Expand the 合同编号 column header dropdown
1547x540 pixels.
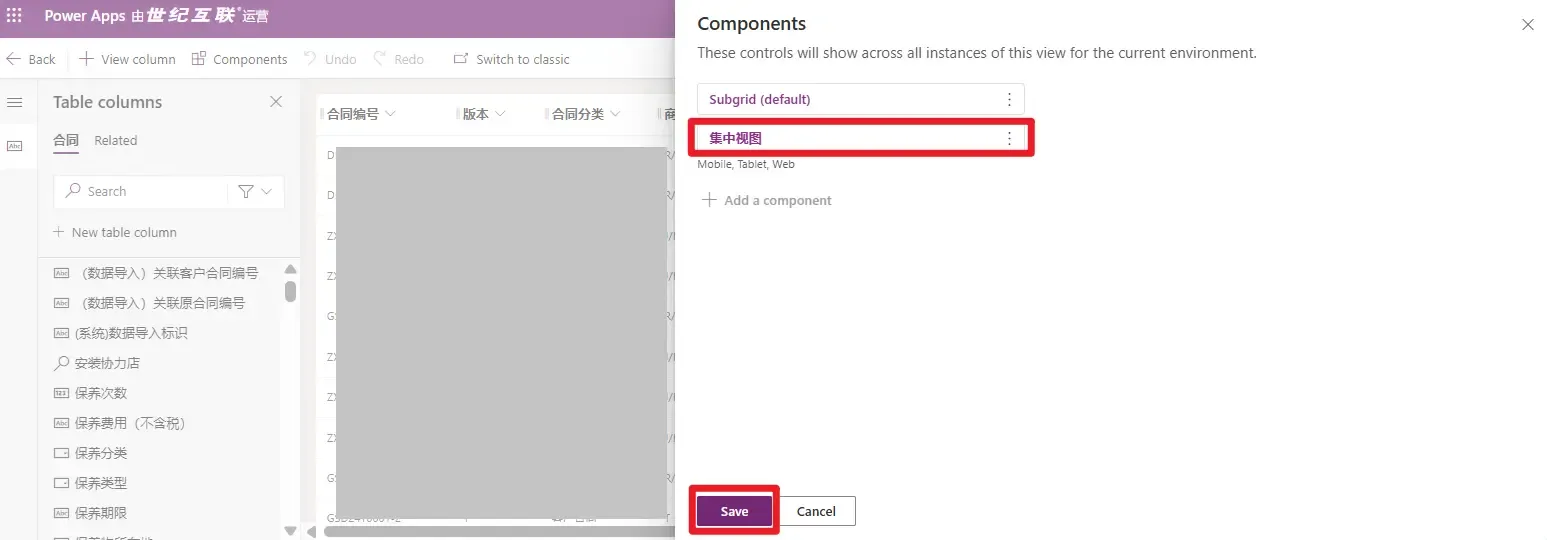click(390, 114)
